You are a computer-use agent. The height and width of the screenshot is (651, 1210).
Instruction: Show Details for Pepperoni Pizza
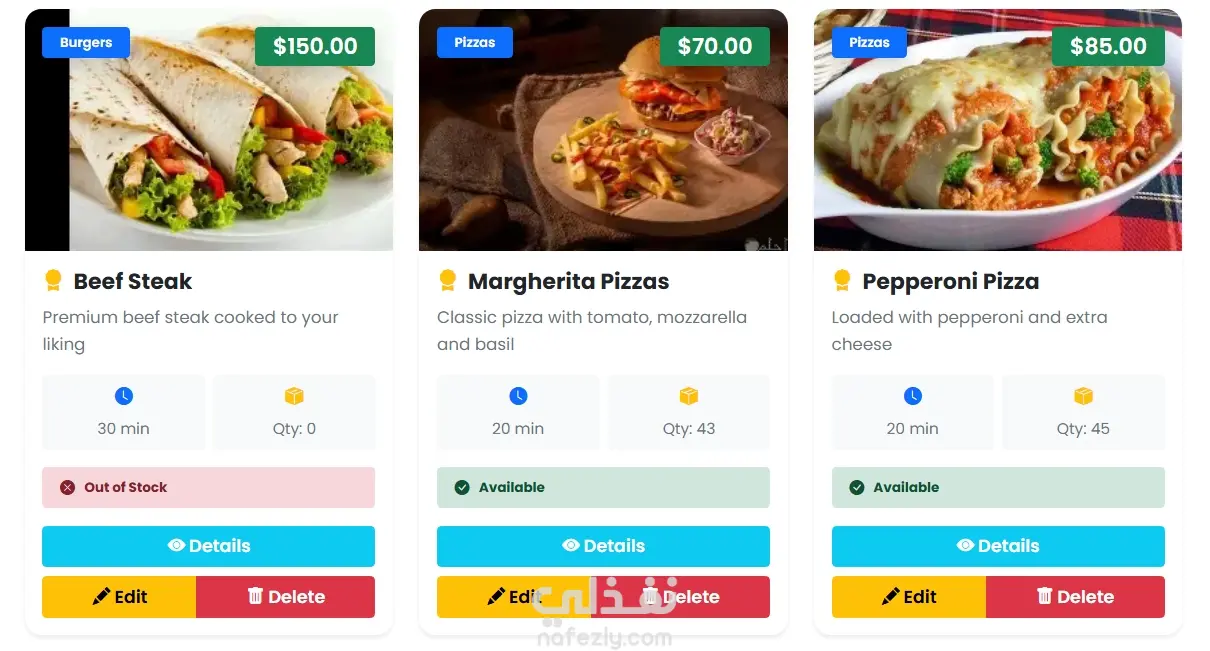998,546
